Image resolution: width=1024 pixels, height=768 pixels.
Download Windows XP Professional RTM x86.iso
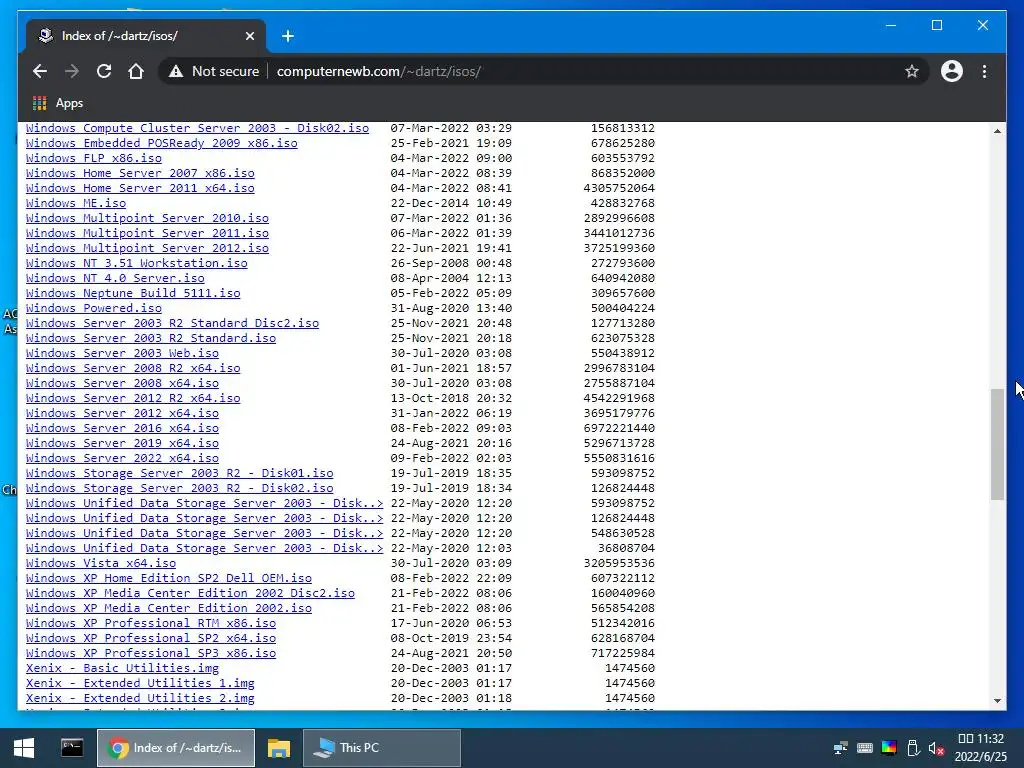pos(151,623)
